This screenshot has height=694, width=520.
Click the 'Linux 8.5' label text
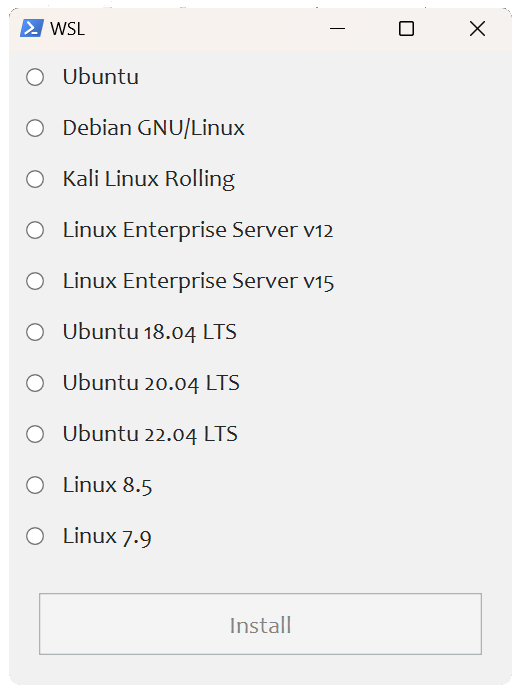(107, 485)
